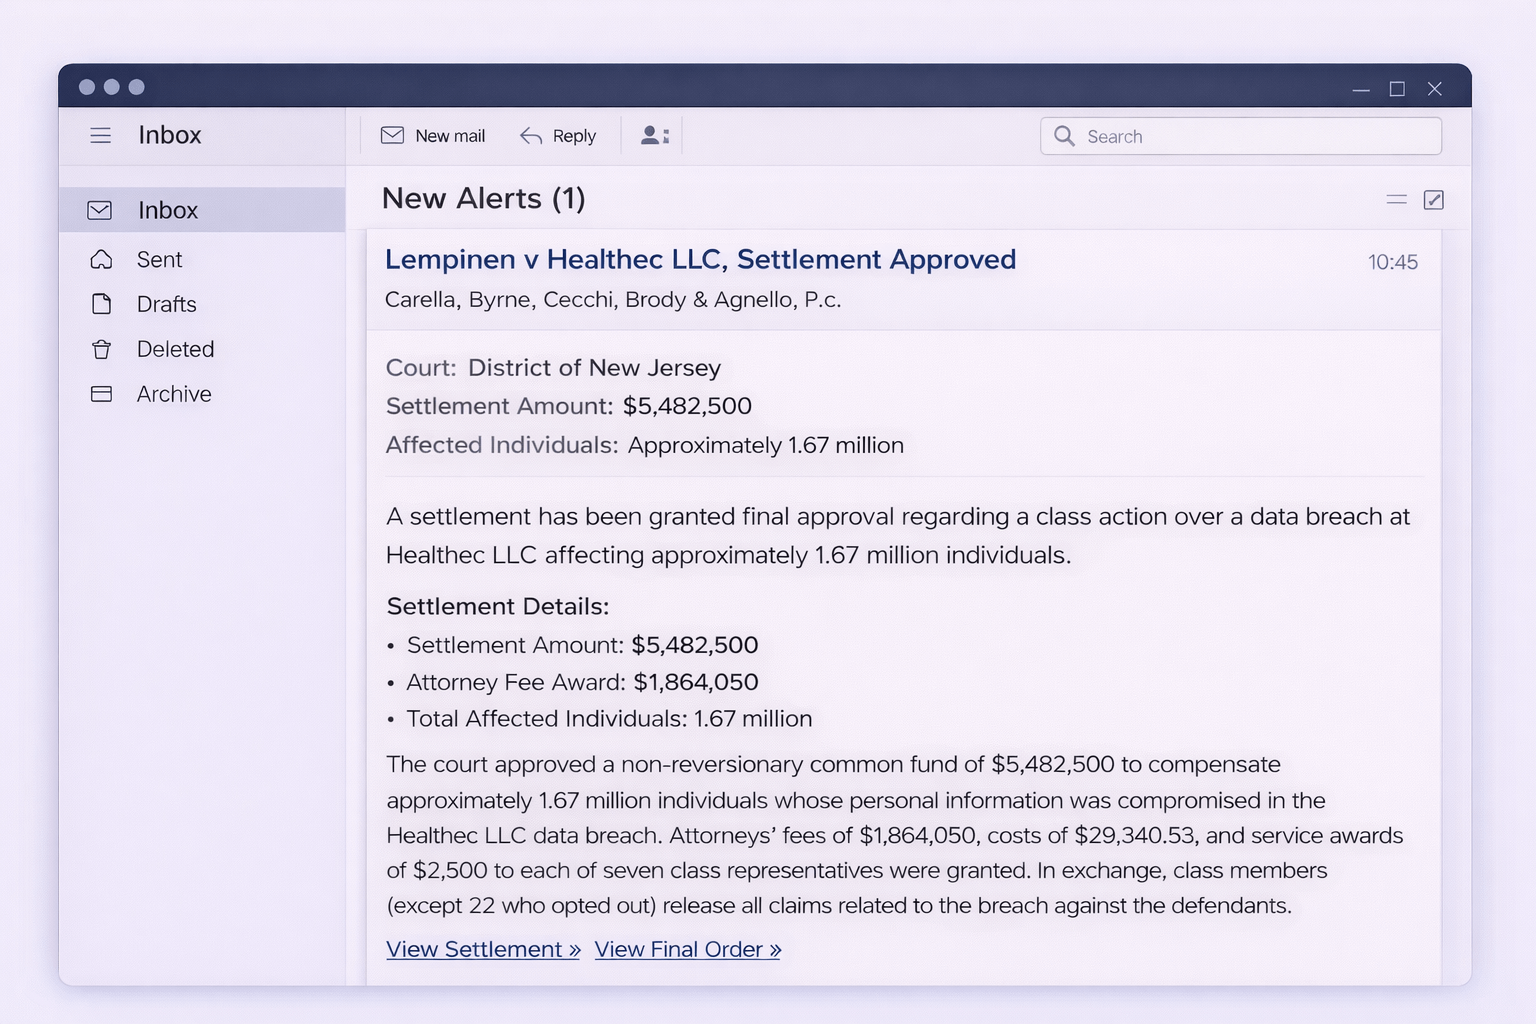This screenshot has height=1024, width=1536.
Task: Open the View Settlement link
Action: click(x=483, y=949)
